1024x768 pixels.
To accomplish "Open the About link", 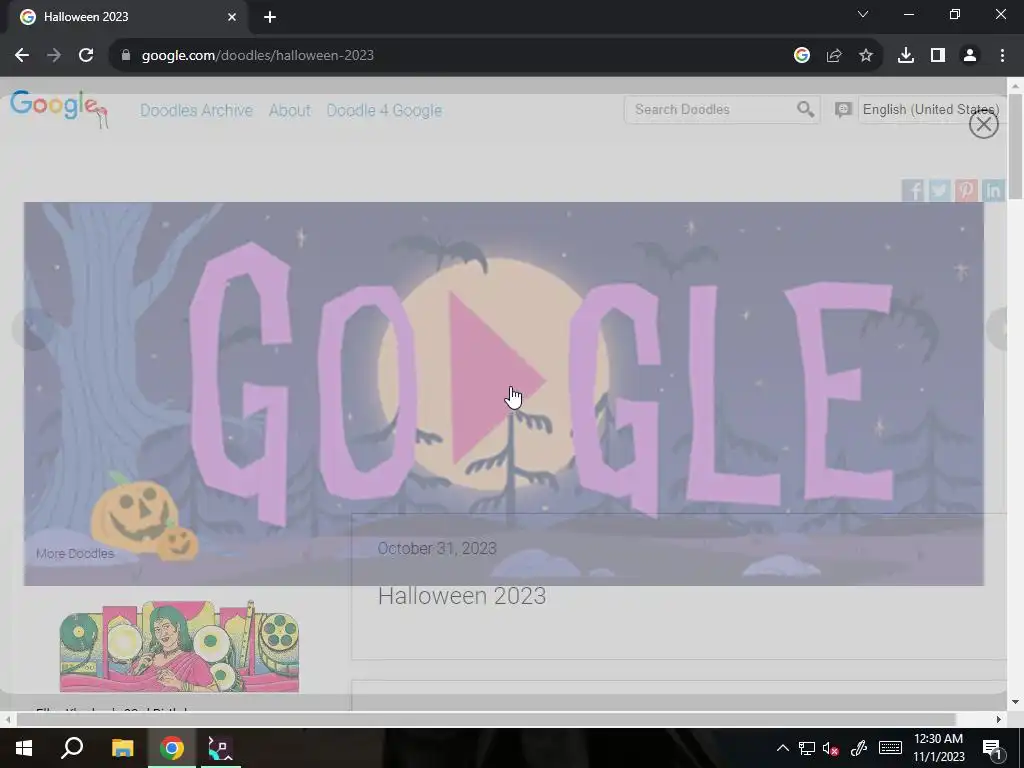I will click(x=290, y=110).
